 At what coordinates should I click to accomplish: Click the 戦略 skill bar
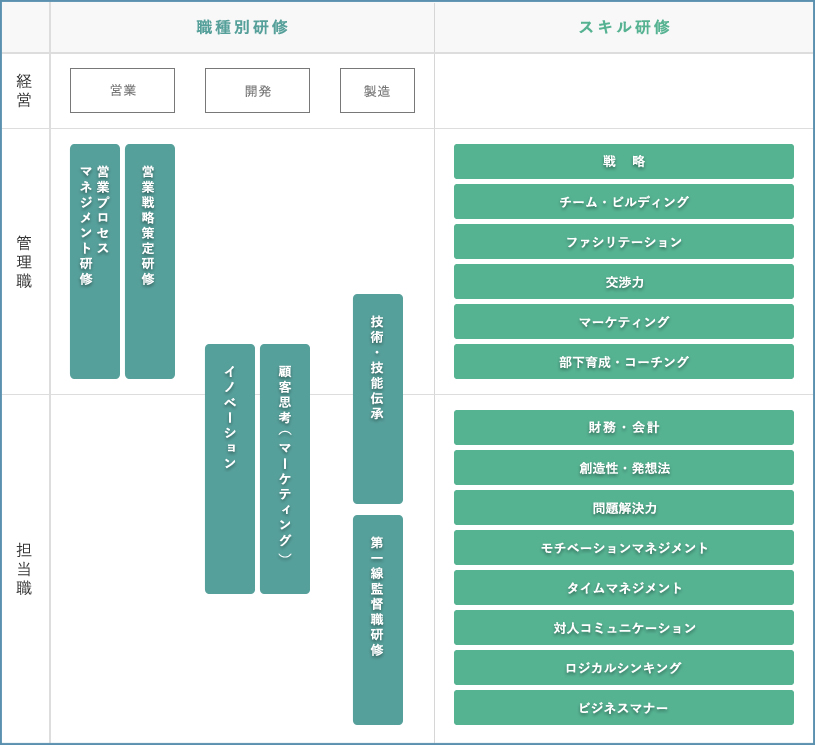click(x=624, y=161)
